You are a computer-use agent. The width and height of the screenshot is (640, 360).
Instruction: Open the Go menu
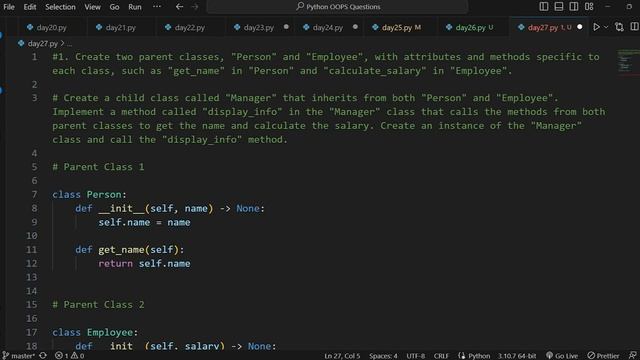click(x=114, y=7)
